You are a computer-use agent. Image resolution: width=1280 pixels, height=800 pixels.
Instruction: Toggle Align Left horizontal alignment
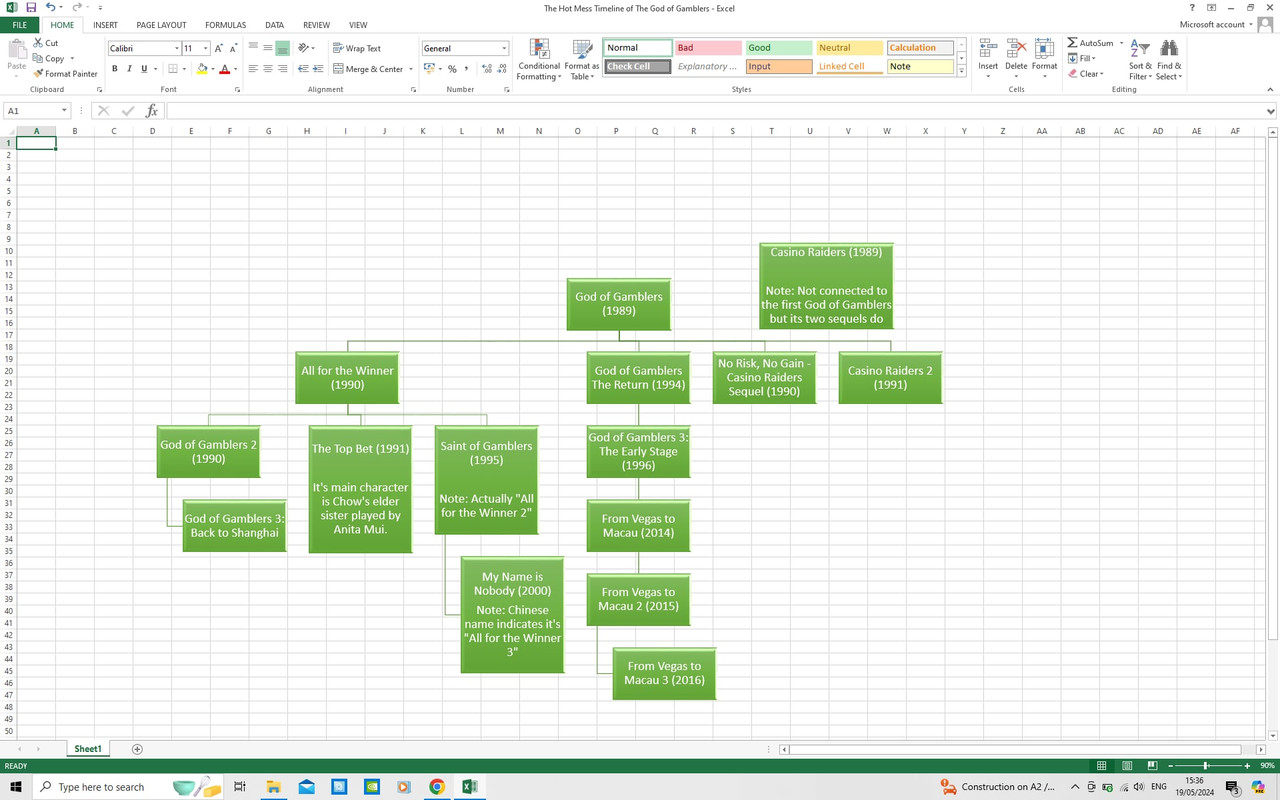coord(253,69)
